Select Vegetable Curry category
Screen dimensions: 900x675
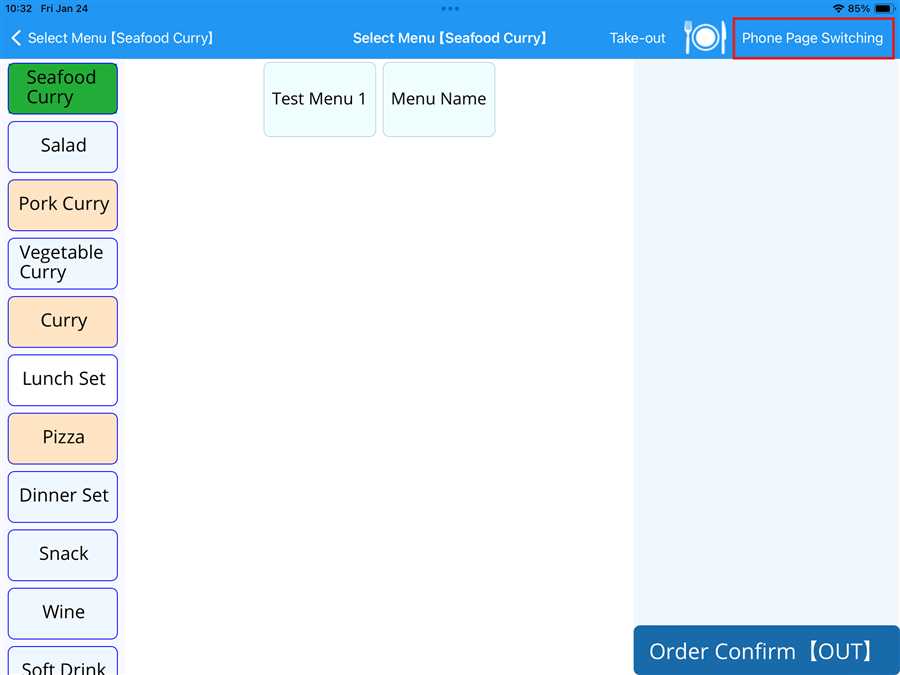pos(63,263)
